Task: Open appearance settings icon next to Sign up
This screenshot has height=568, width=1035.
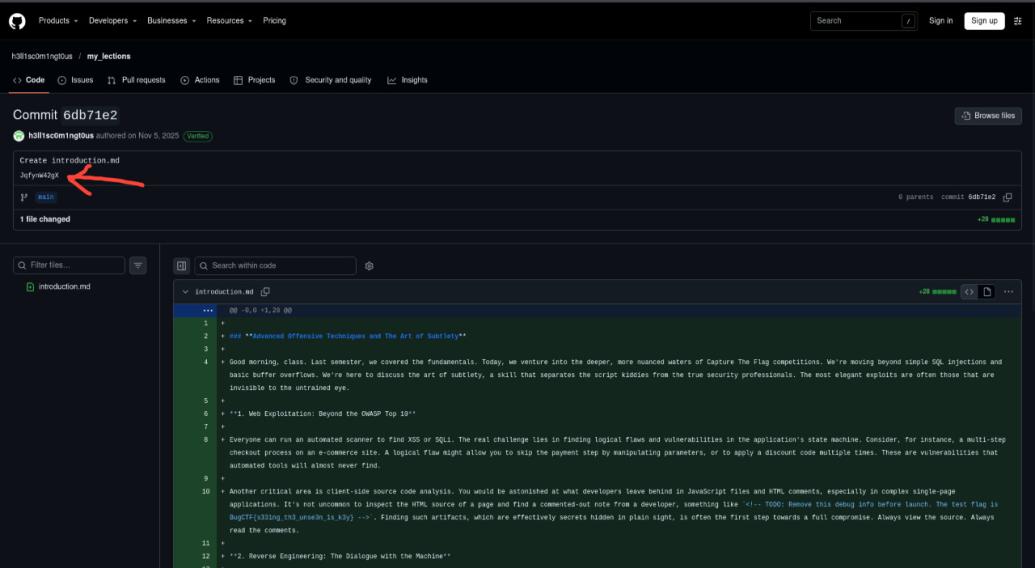Action: pos(1018,21)
